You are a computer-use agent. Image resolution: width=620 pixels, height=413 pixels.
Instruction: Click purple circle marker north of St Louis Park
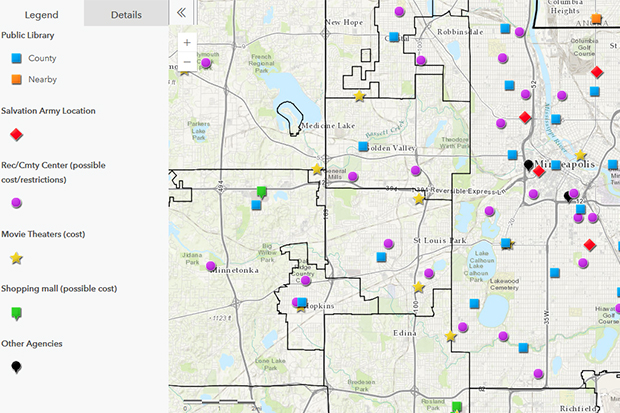(x=432, y=188)
